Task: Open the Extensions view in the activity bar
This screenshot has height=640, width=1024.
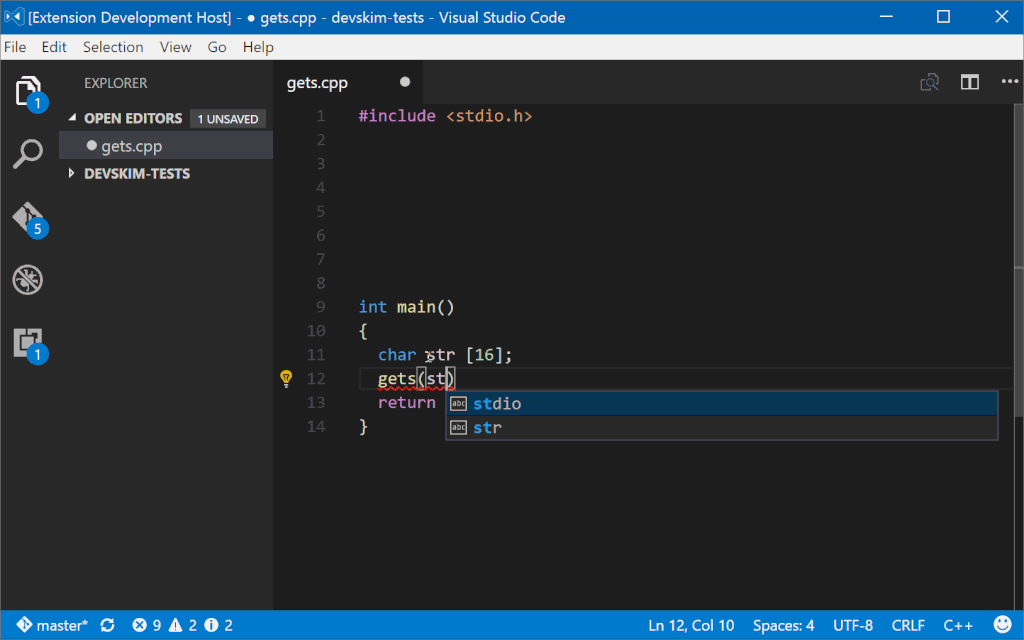Action: pyautogui.click(x=29, y=344)
